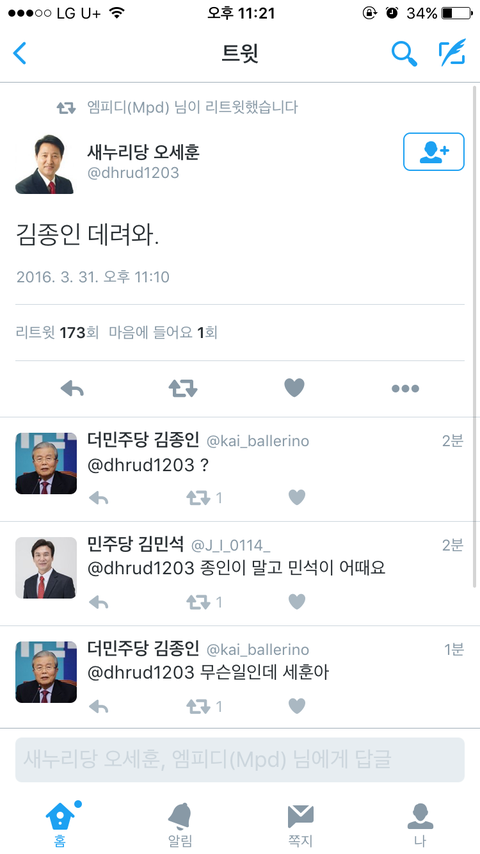Image resolution: width=480 pixels, height=854 pixels.
Task: Reply to the 무슨일인데 세훈아 tweet
Action: point(99,706)
